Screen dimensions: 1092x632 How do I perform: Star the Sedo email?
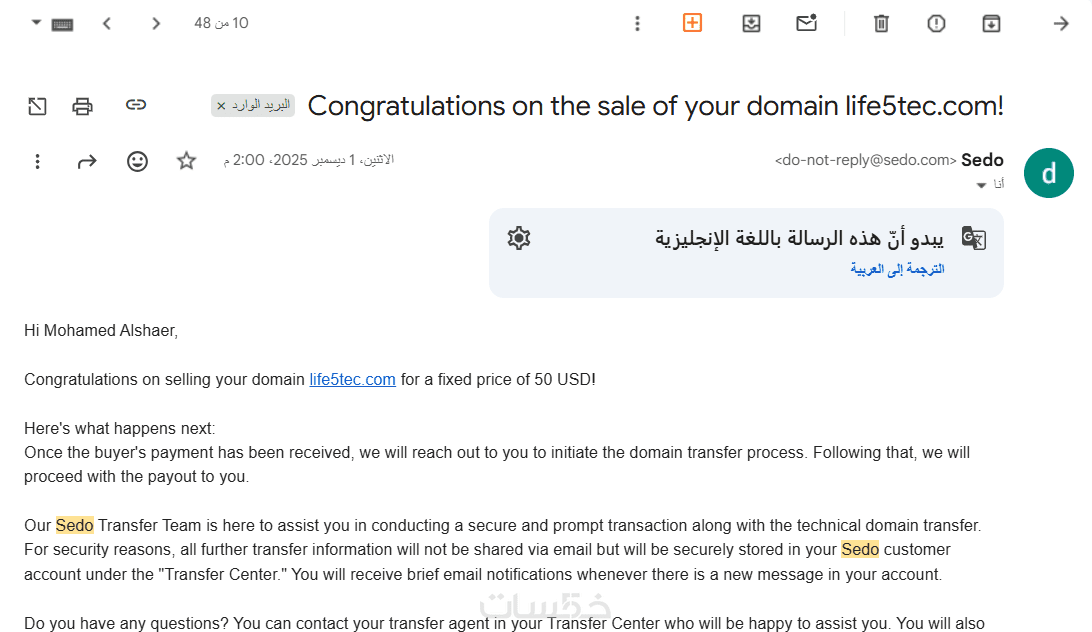pos(187,161)
